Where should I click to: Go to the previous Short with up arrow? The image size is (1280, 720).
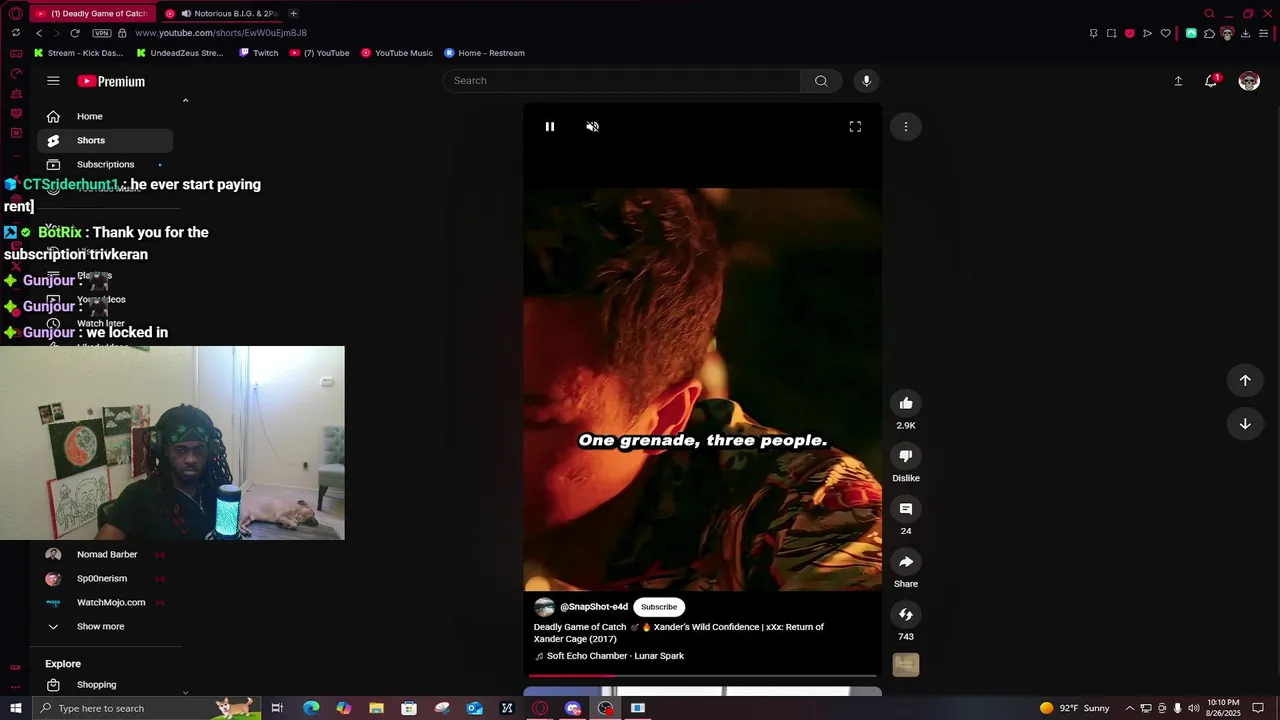[1245, 380]
